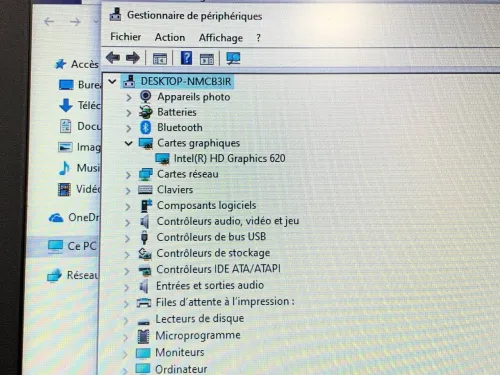Viewport: 500px width, 375px height.
Task: Expand the Bluetooth category
Action: [129, 128]
